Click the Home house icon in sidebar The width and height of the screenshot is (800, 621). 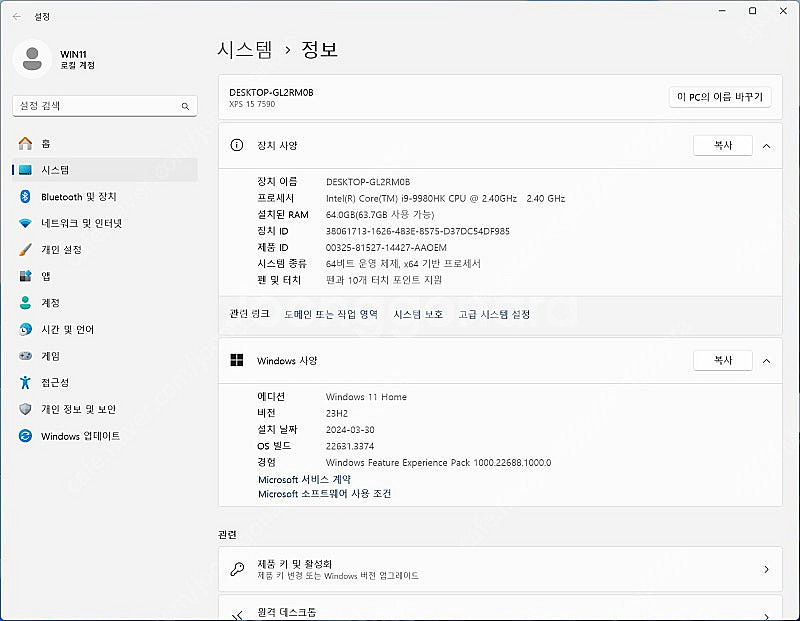pos(25,143)
